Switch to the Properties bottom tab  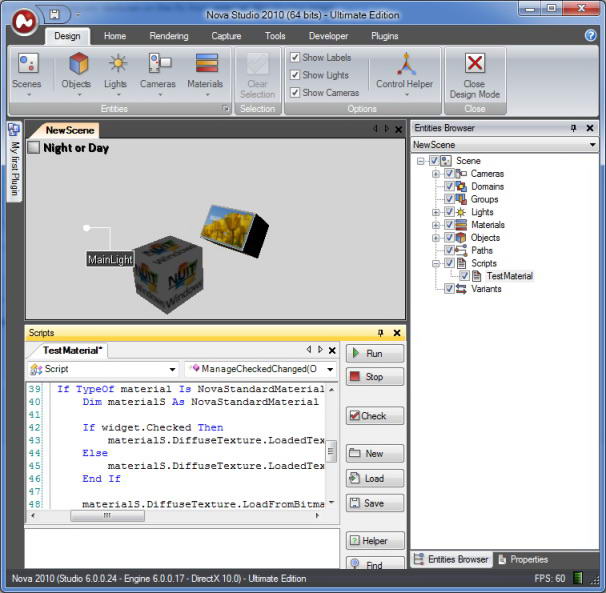click(523, 559)
